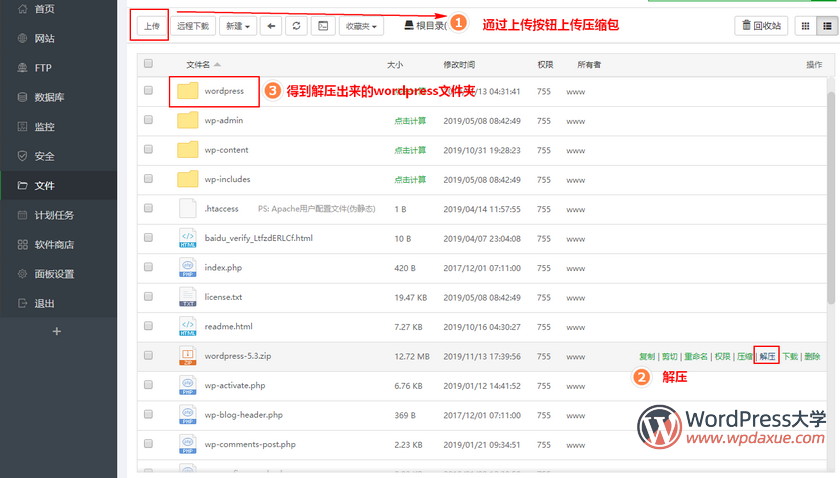Check the .htaccess row checkbox

click(x=148, y=208)
